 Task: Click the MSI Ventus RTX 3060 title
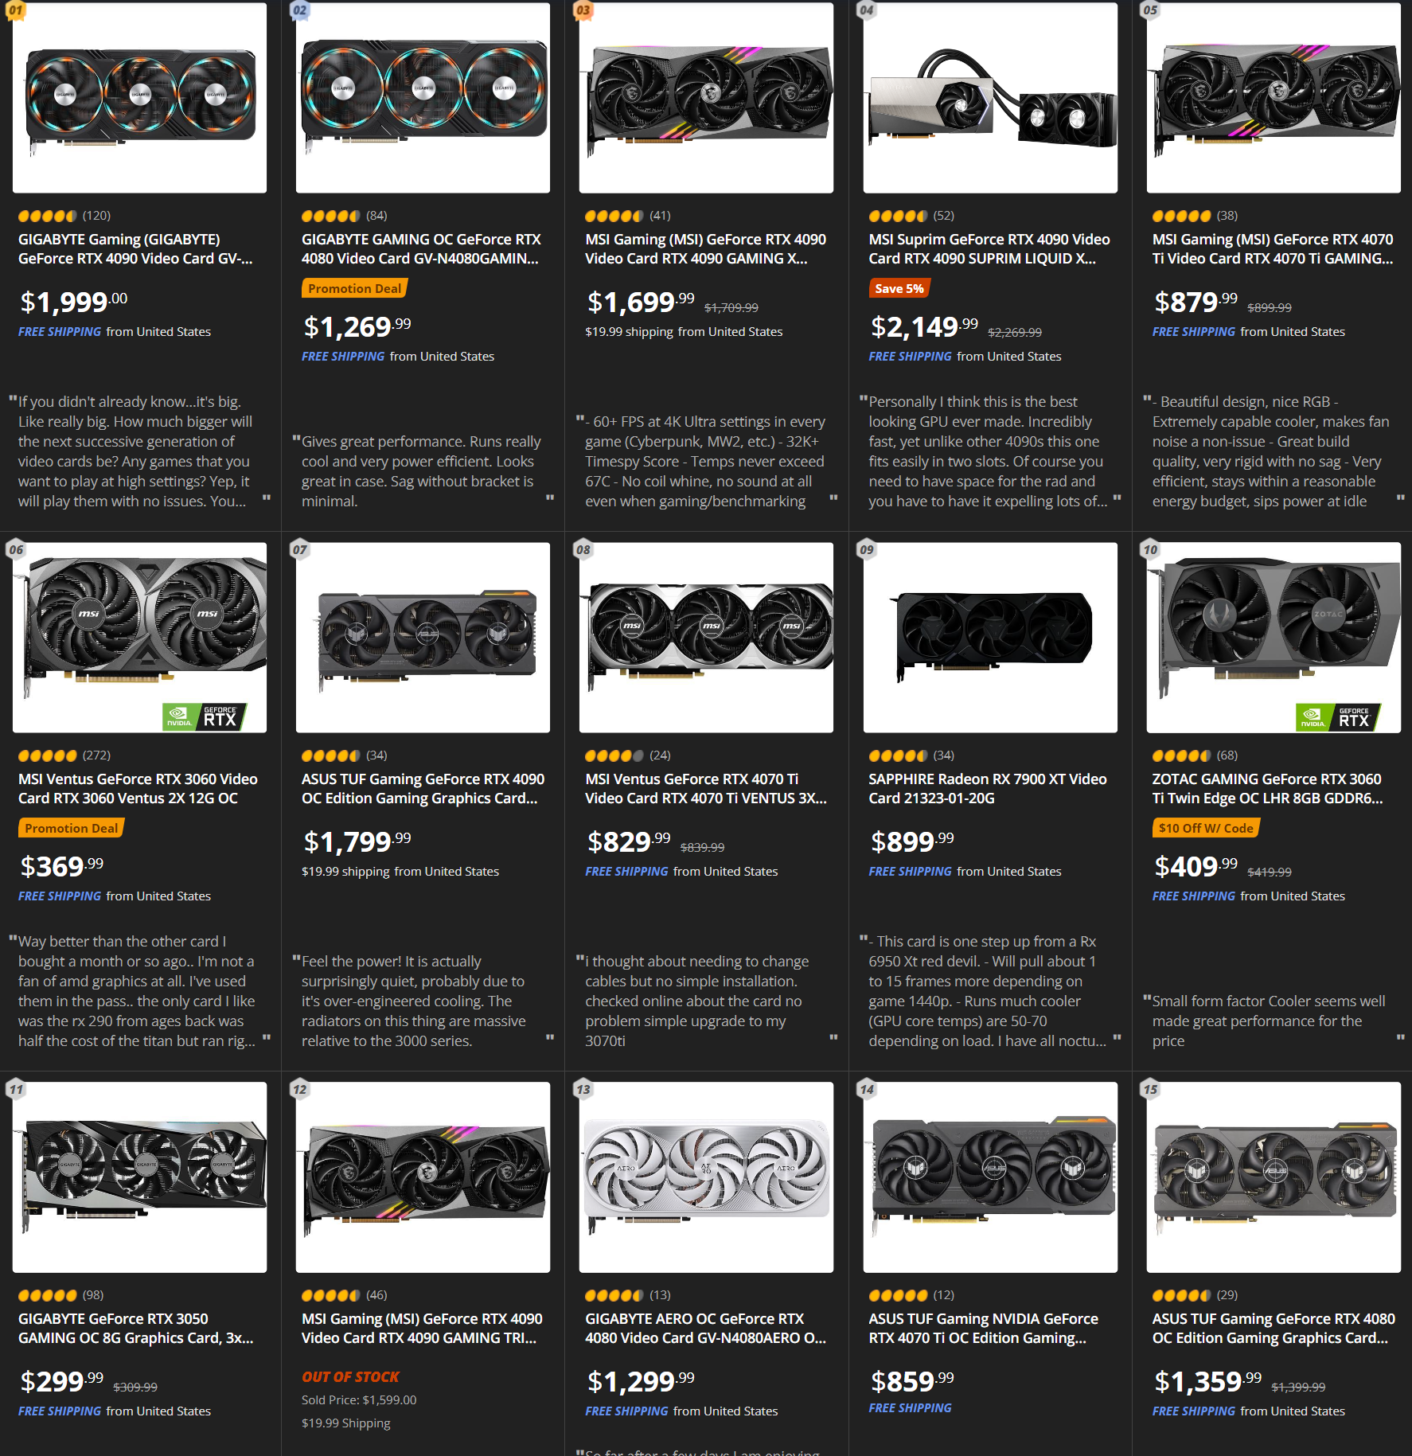[138, 789]
